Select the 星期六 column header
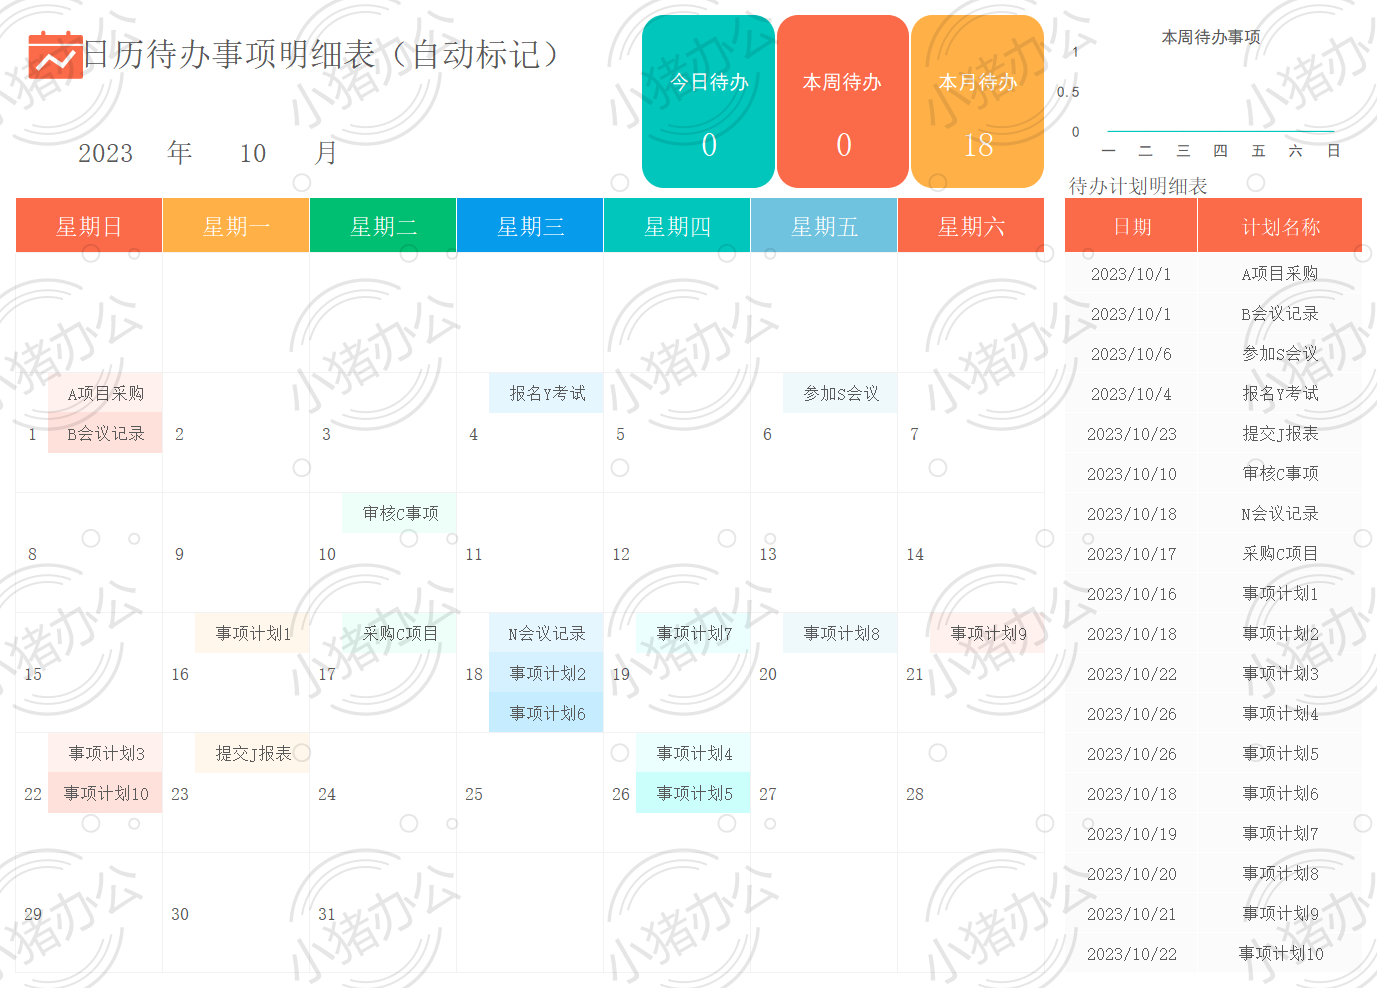The width and height of the screenshot is (1377, 988). pyautogui.click(x=971, y=226)
